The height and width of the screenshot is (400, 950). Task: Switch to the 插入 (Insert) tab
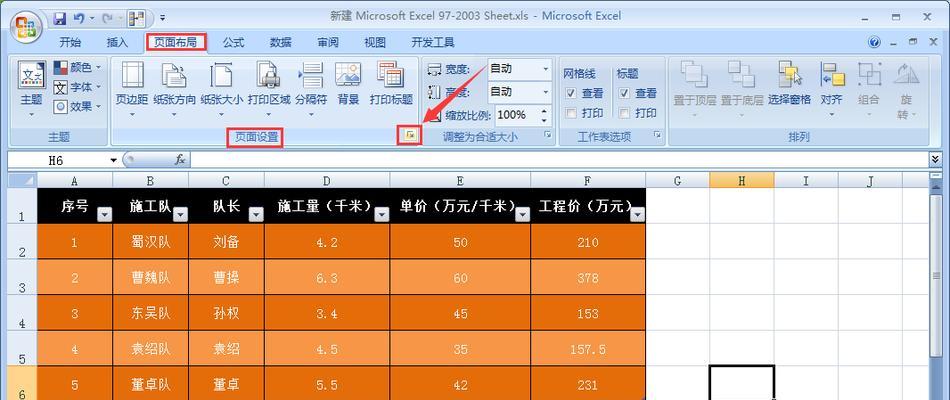tap(117, 42)
